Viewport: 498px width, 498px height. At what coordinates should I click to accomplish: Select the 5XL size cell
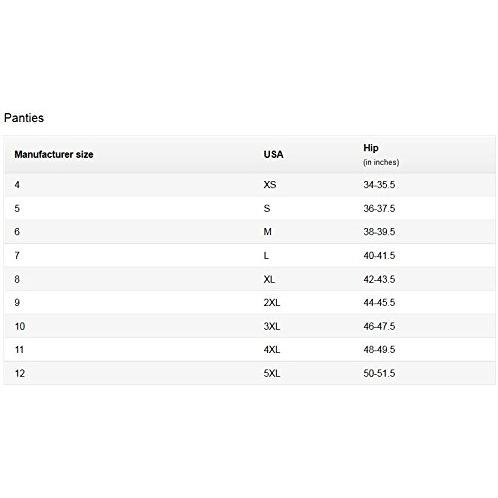point(272,373)
